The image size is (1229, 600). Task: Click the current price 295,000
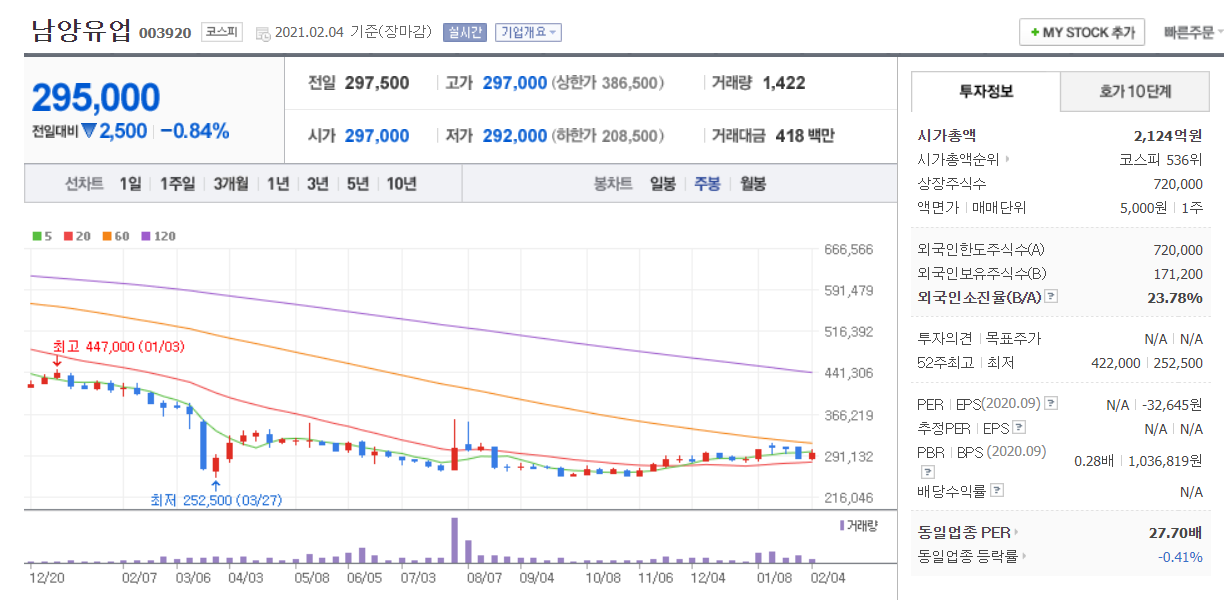pyautogui.click(x=96, y=97)
